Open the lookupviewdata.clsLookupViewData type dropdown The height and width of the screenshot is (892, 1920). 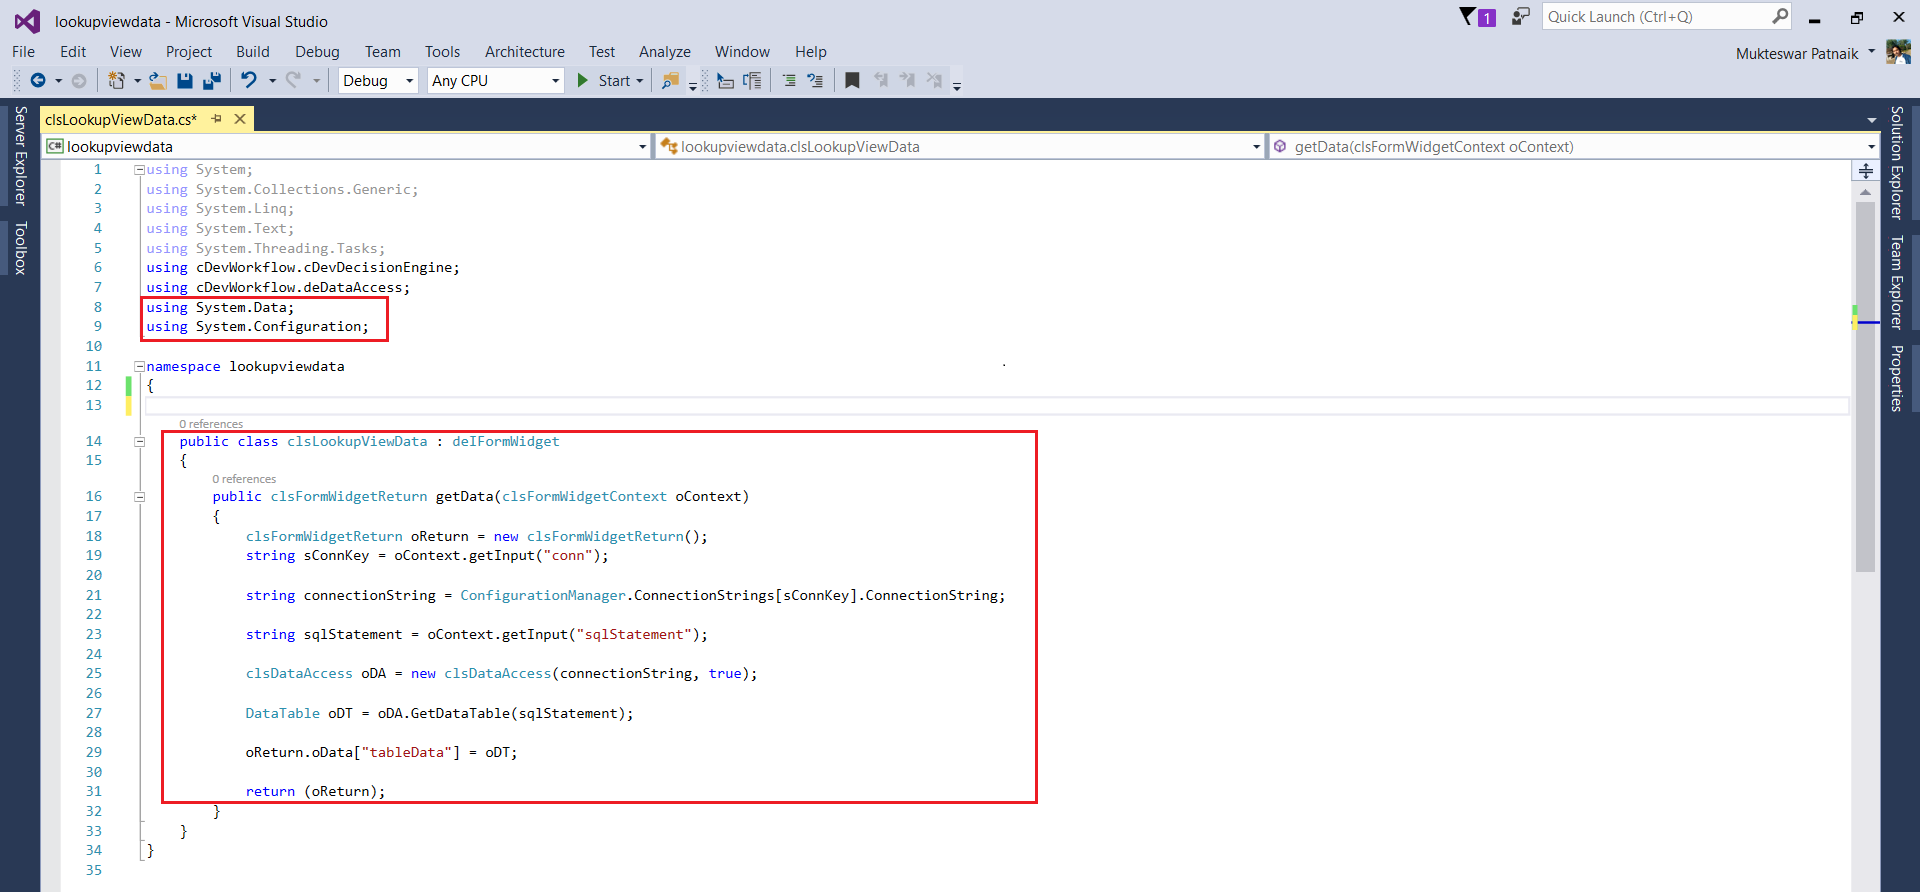[x=960, y=147]
